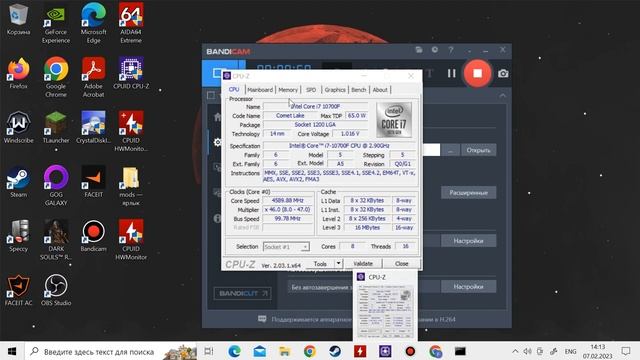The image size is (640, 360).
Task: Select GOG GALAXY desktop icon
Action: (x=56, y=186)
